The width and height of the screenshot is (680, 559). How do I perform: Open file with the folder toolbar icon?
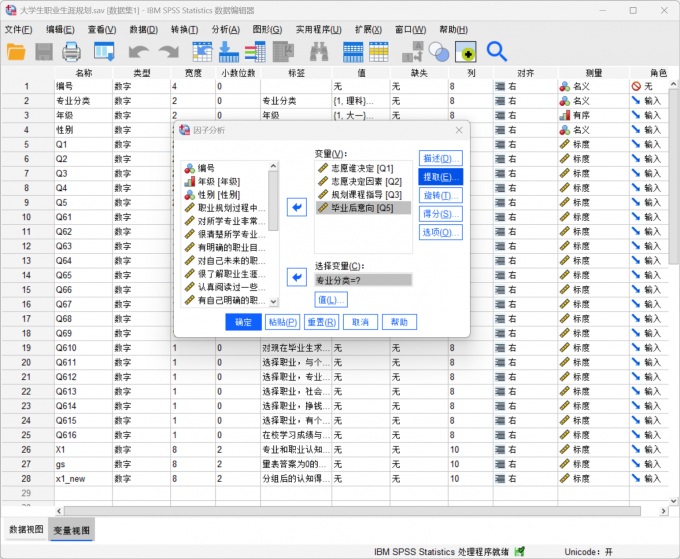coord(16,52)
